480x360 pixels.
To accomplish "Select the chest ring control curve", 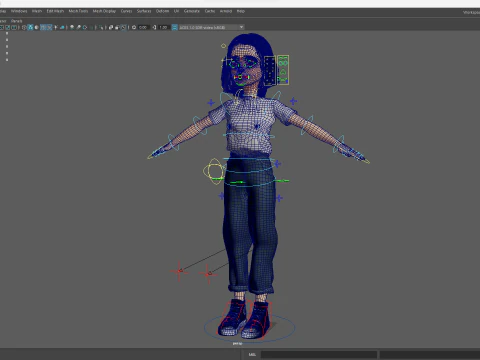I will (x=249, y=135).
